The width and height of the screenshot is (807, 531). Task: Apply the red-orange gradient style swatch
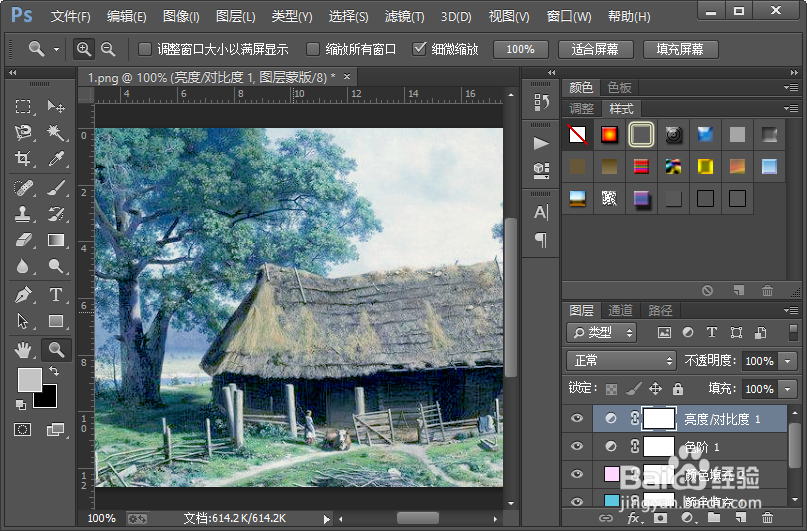609,135
